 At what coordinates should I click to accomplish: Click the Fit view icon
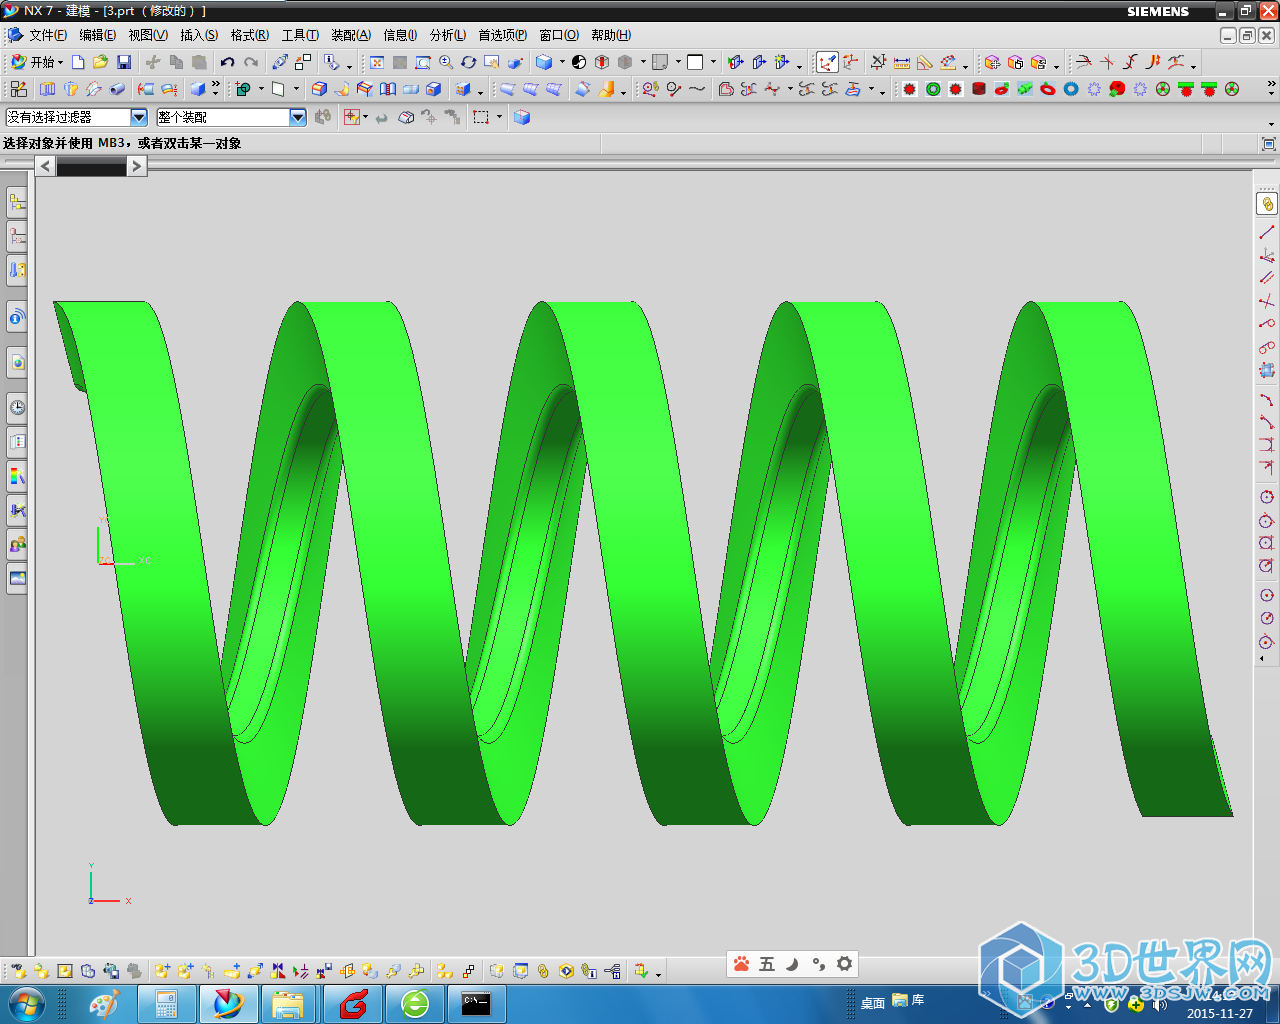(377, 62)
